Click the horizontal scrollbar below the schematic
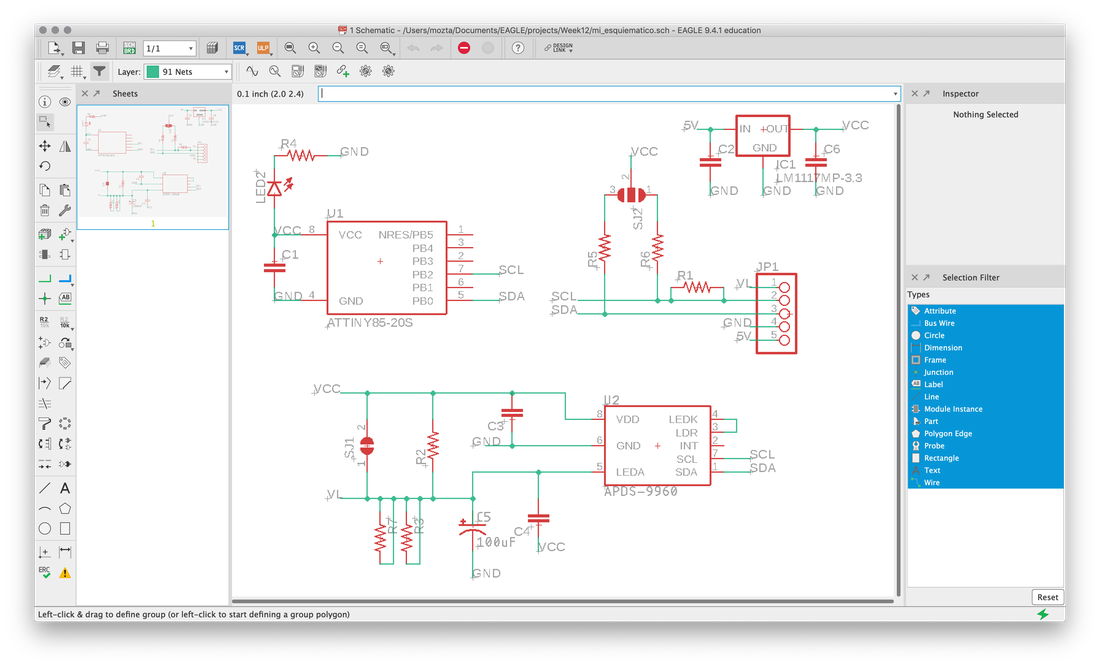This screenshot has height=667, width=1100. point(563,601)
